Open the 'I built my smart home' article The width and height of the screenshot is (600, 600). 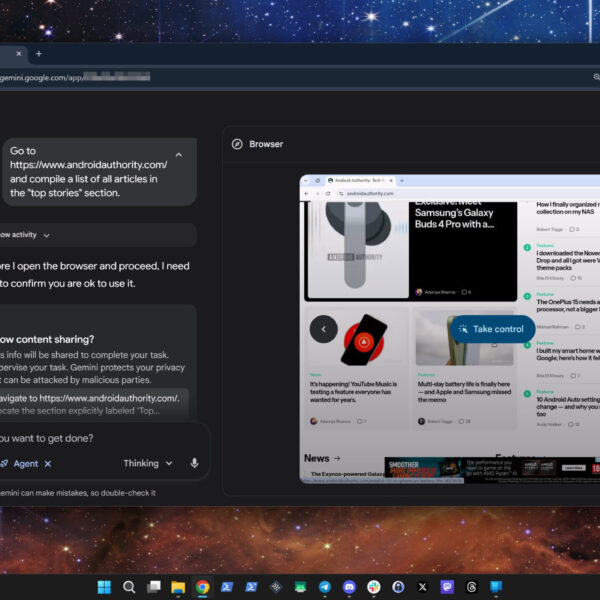568,354
